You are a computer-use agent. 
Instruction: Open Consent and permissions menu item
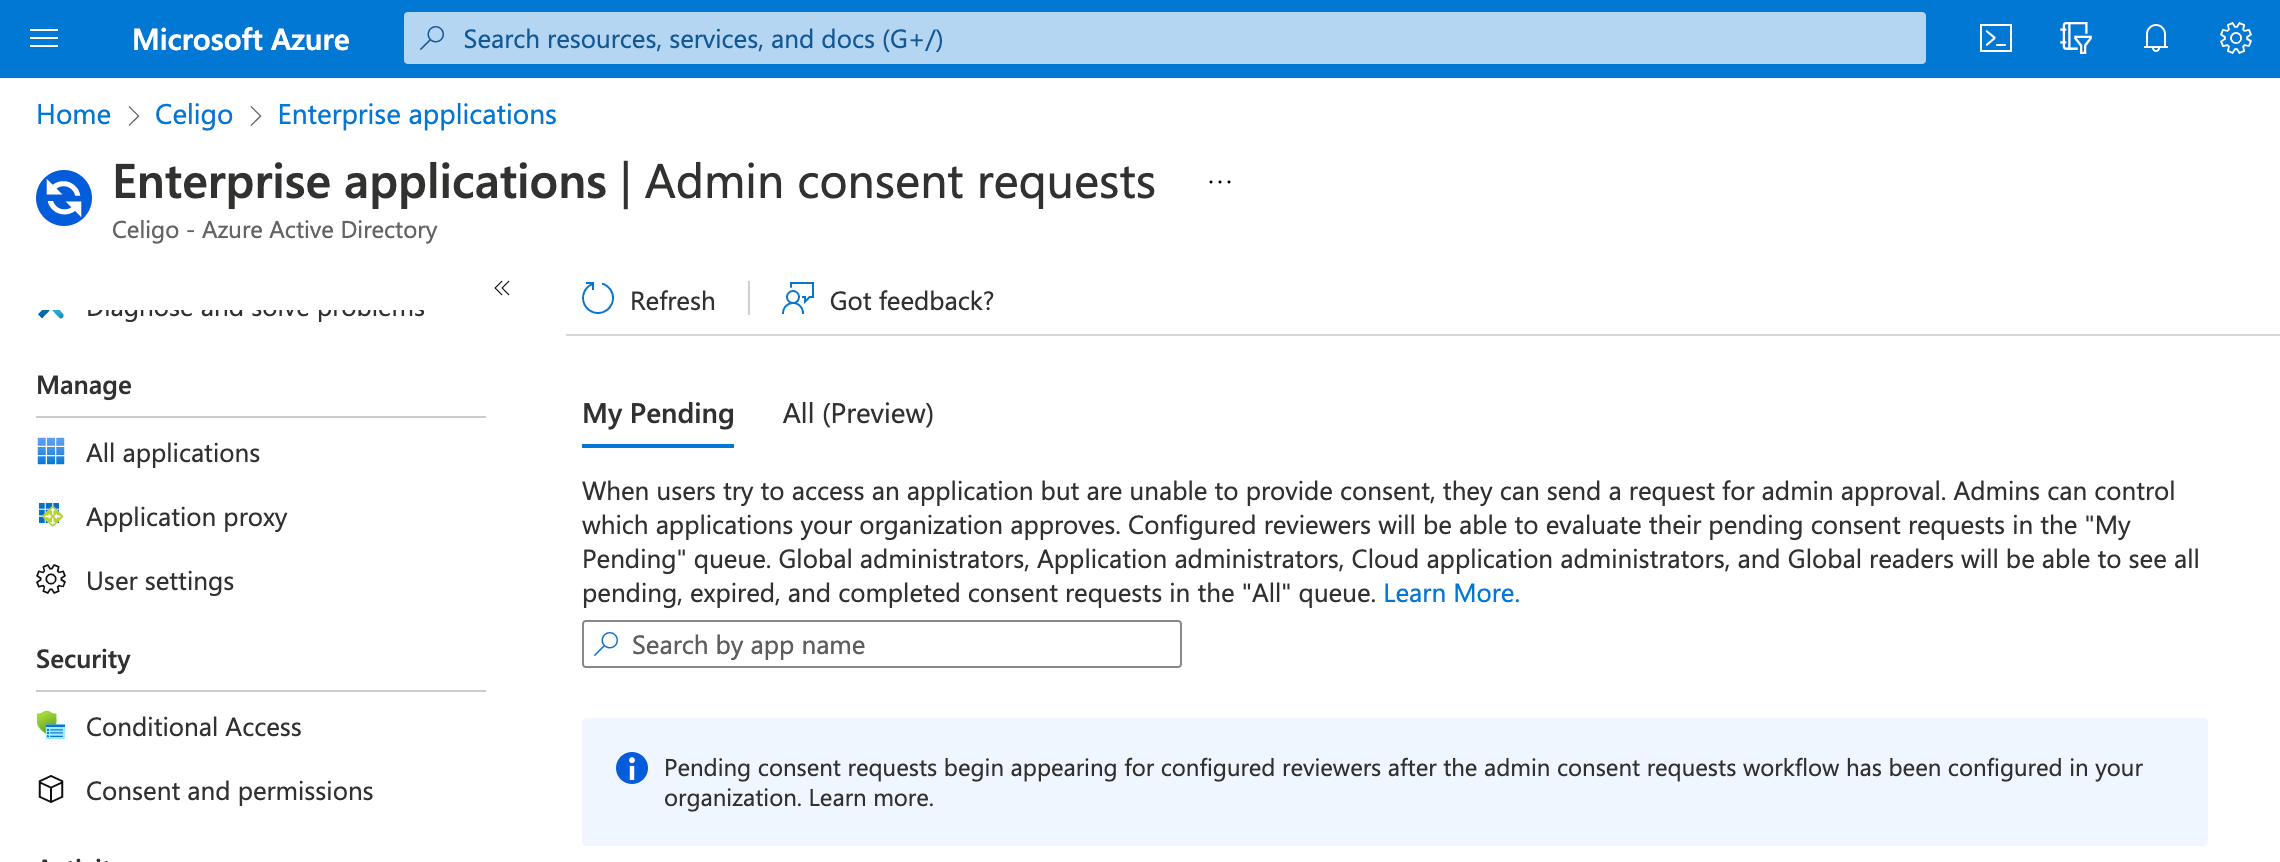pos(229,791)
